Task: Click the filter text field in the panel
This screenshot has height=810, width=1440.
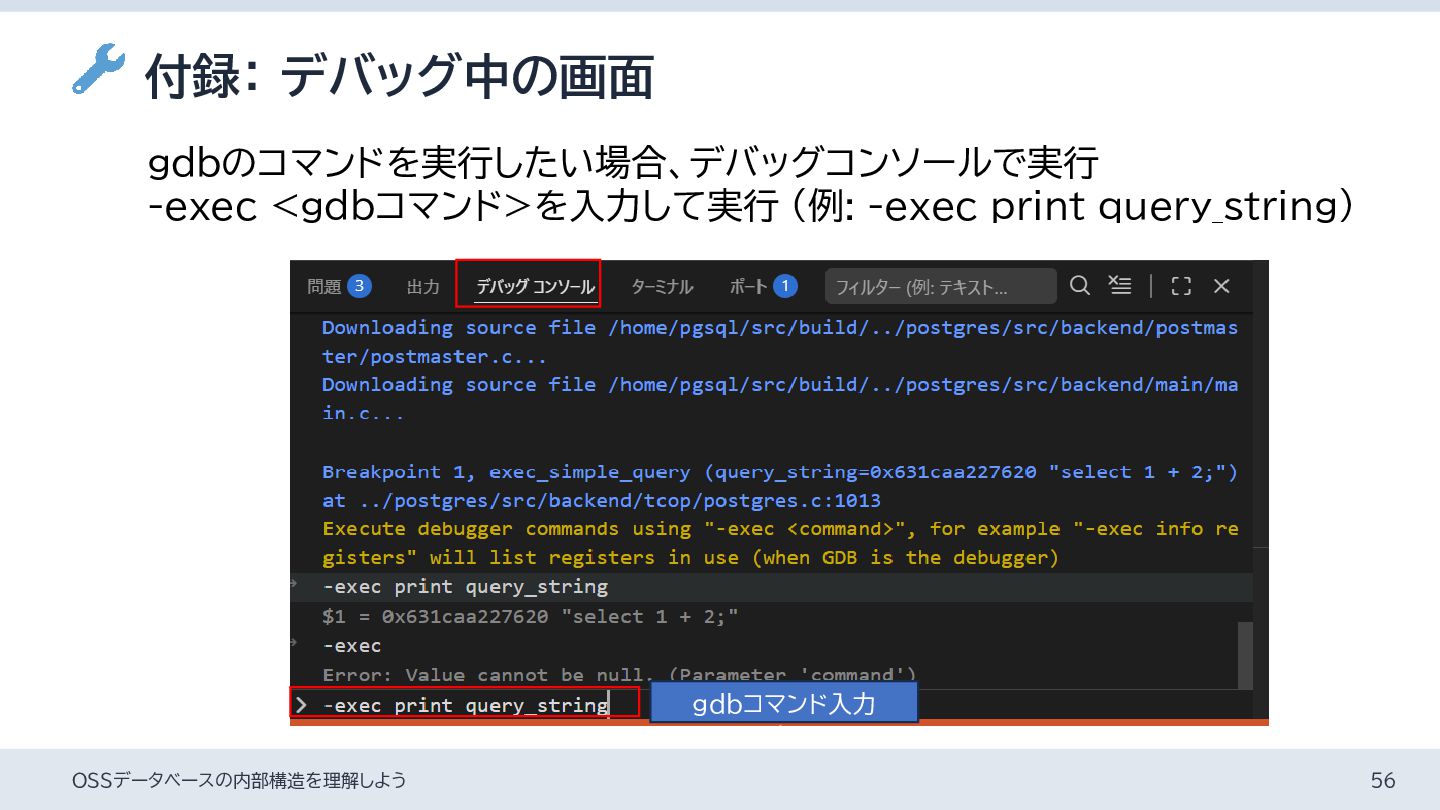Action: pos(940,287)
